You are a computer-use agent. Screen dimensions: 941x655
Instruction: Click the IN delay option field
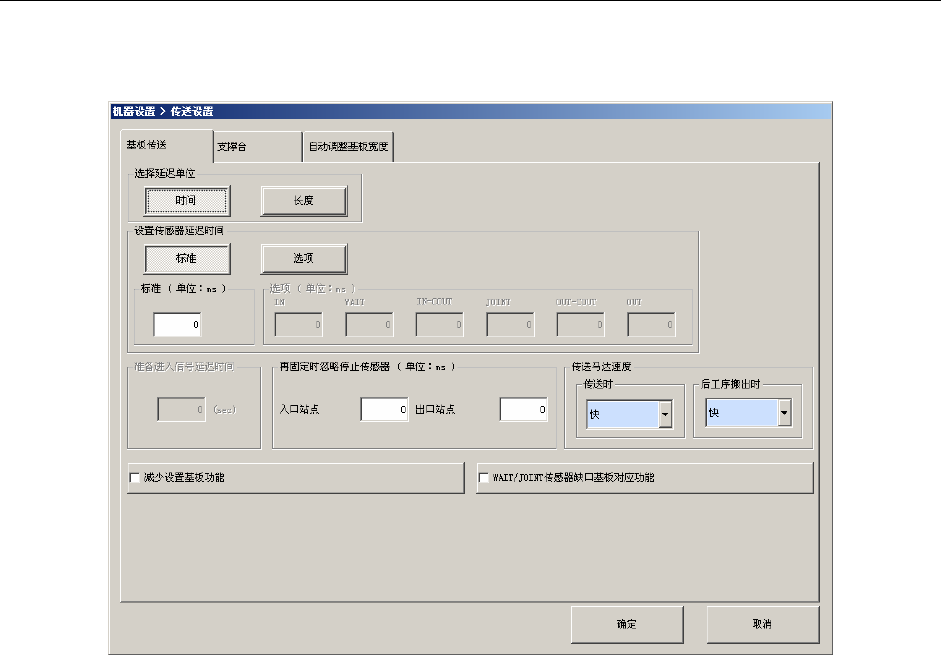coord(298,324)
